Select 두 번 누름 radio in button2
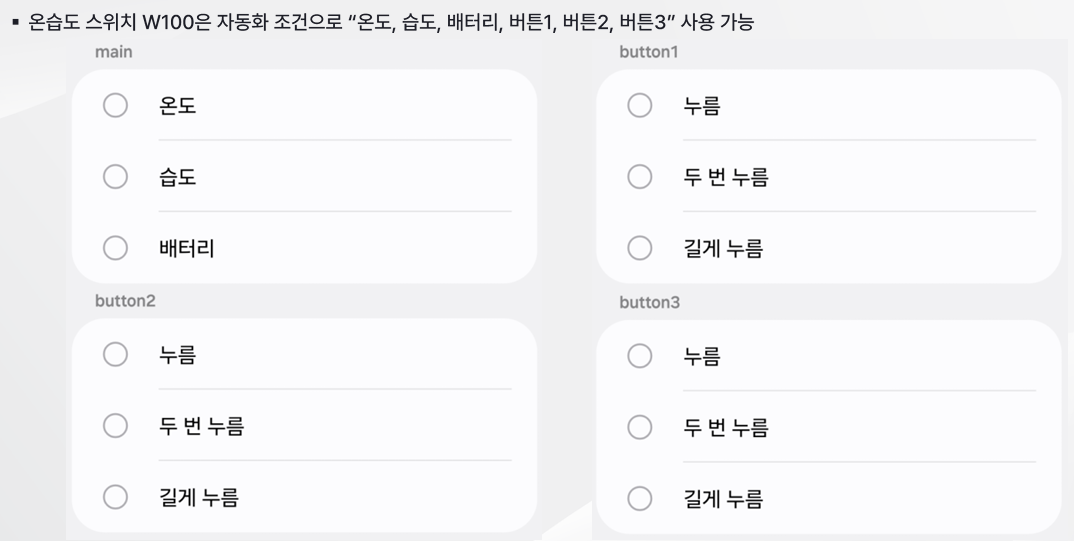 click(x=115, y=426)
